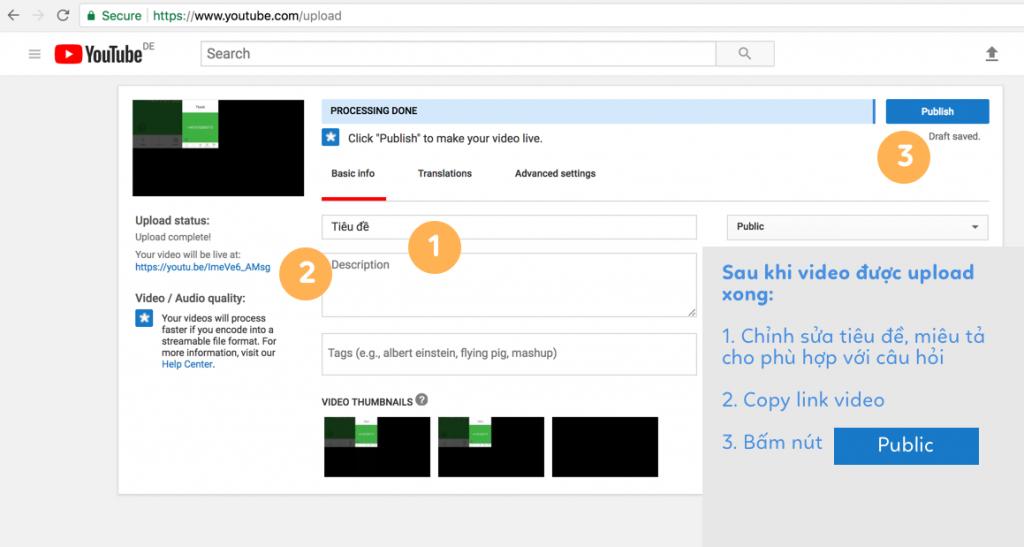This screenshot has height=547, width=1024.
Task: Select the second video thumbnail option
Action: point(491,447)
